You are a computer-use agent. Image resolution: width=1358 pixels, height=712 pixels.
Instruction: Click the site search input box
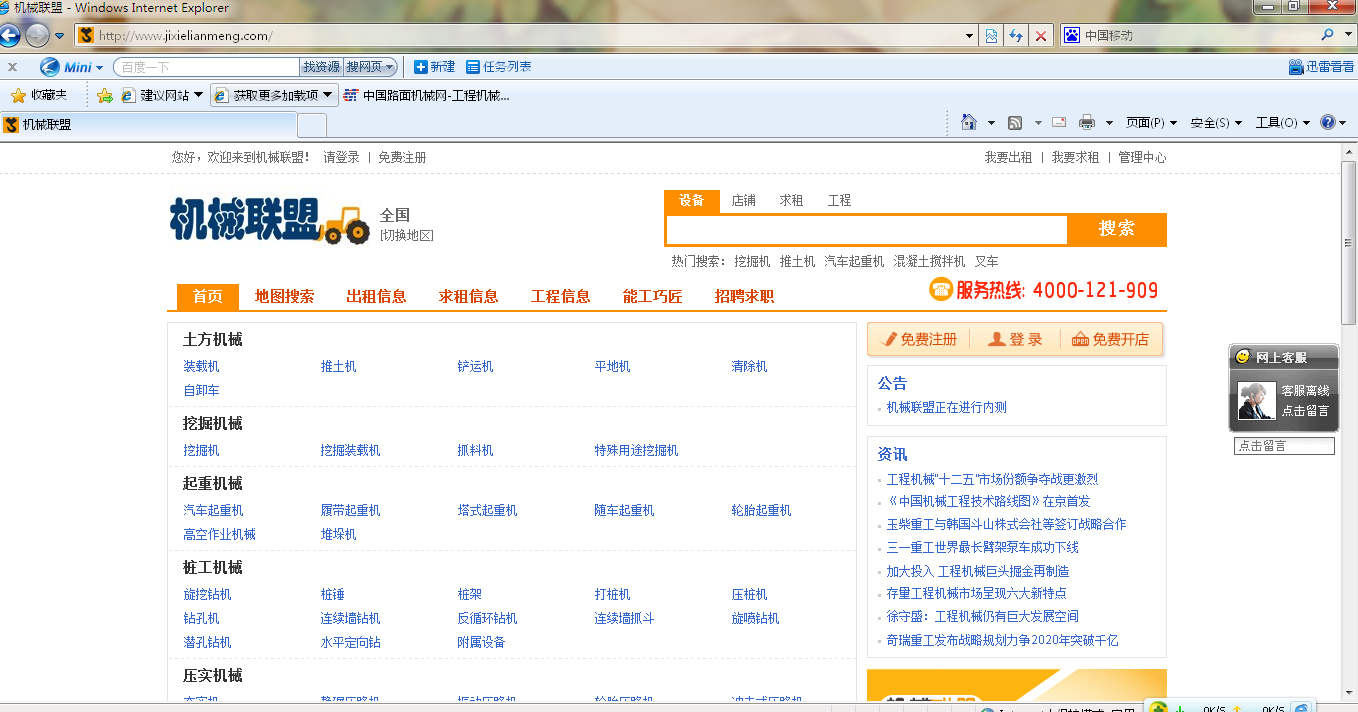(867, 230)
